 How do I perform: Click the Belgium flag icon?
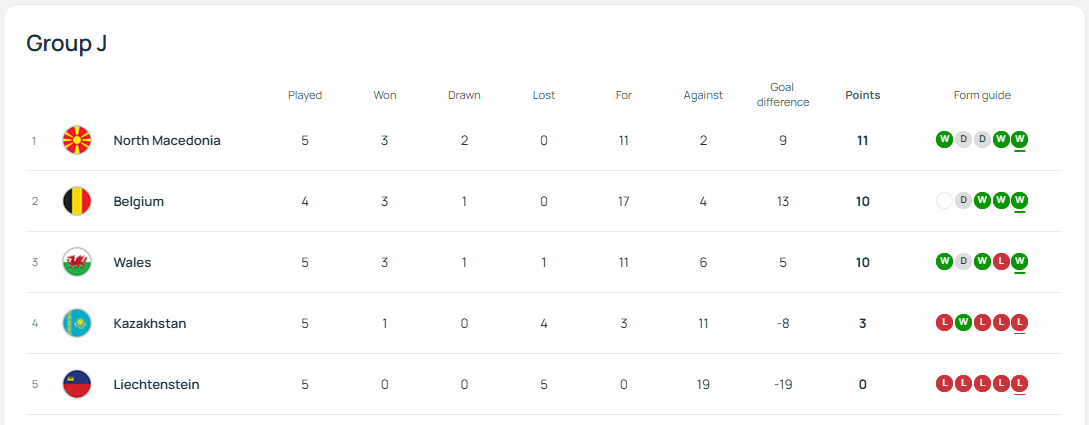coord(77,202)
